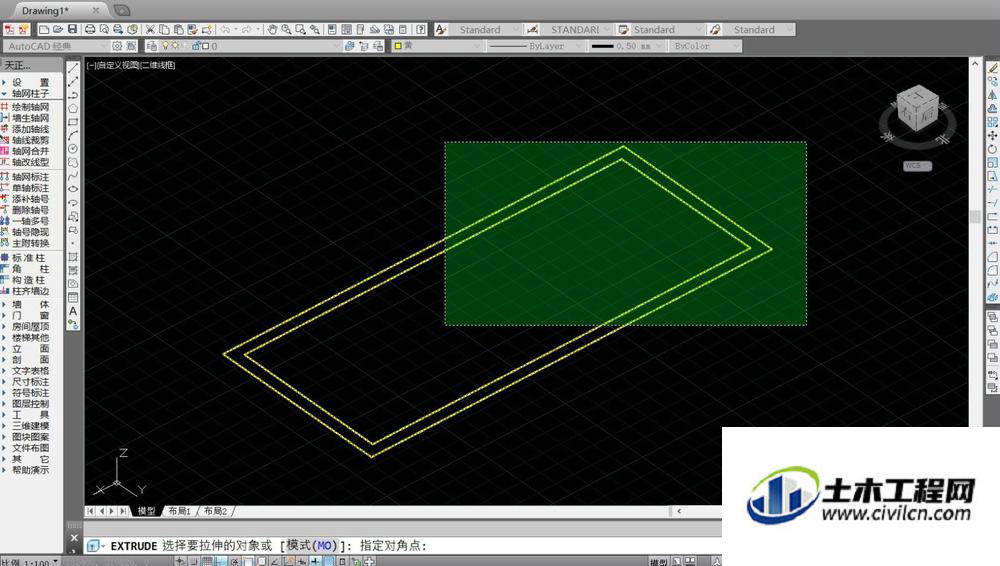Switch to the 模型 tab
Viewport: 1000px width, 566px height.
[147, 511]
